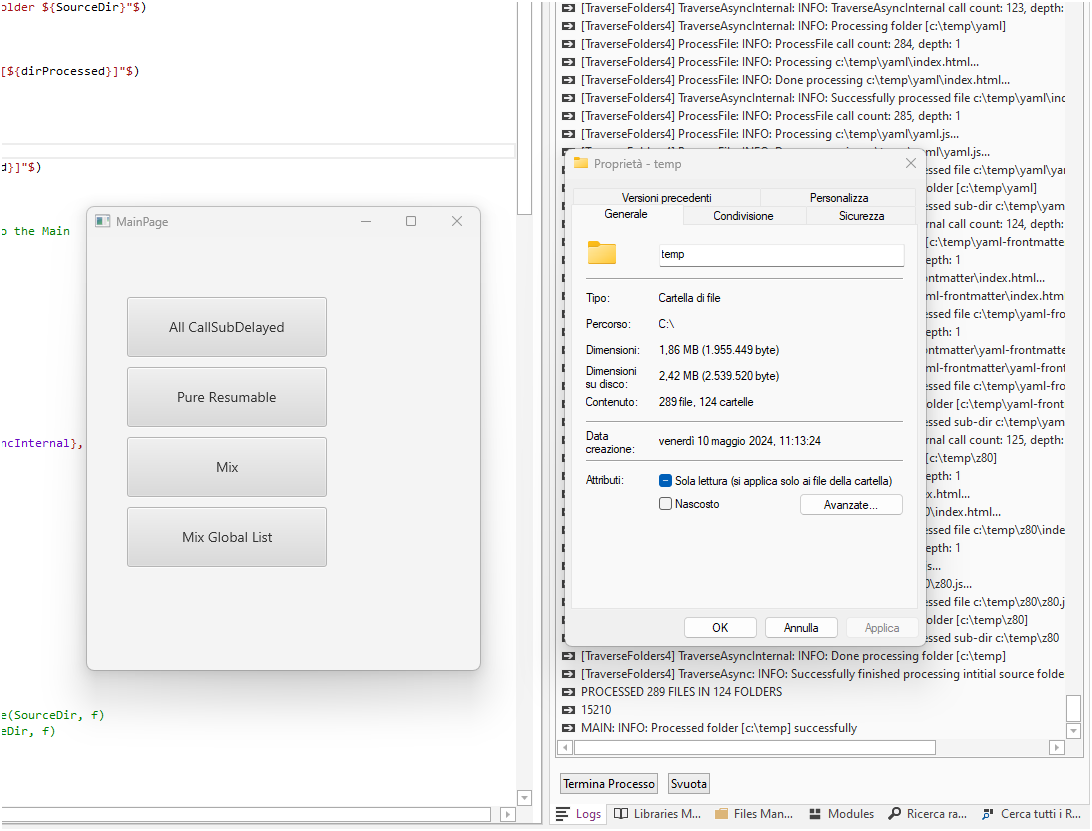The image size is (1092, 831).
Task: Close the MainPage window
Action: pyautogui.click(x=457, y=221)
